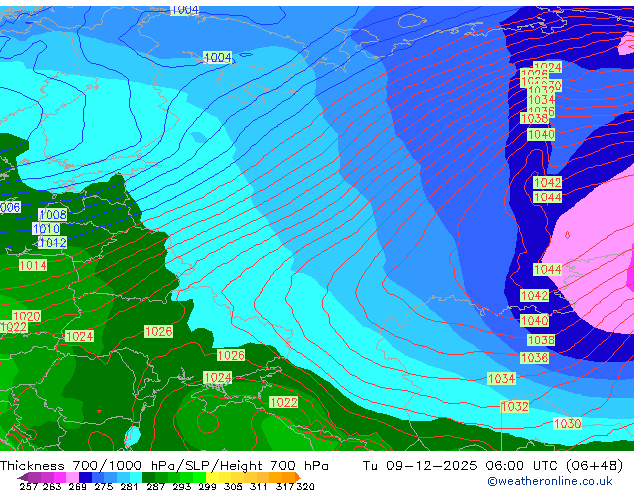634x490 pixels.
Task: Select the forecast date 'Tu 09-12-2025 06:00 UTC (06+48)'
Action: pos(493,466)
